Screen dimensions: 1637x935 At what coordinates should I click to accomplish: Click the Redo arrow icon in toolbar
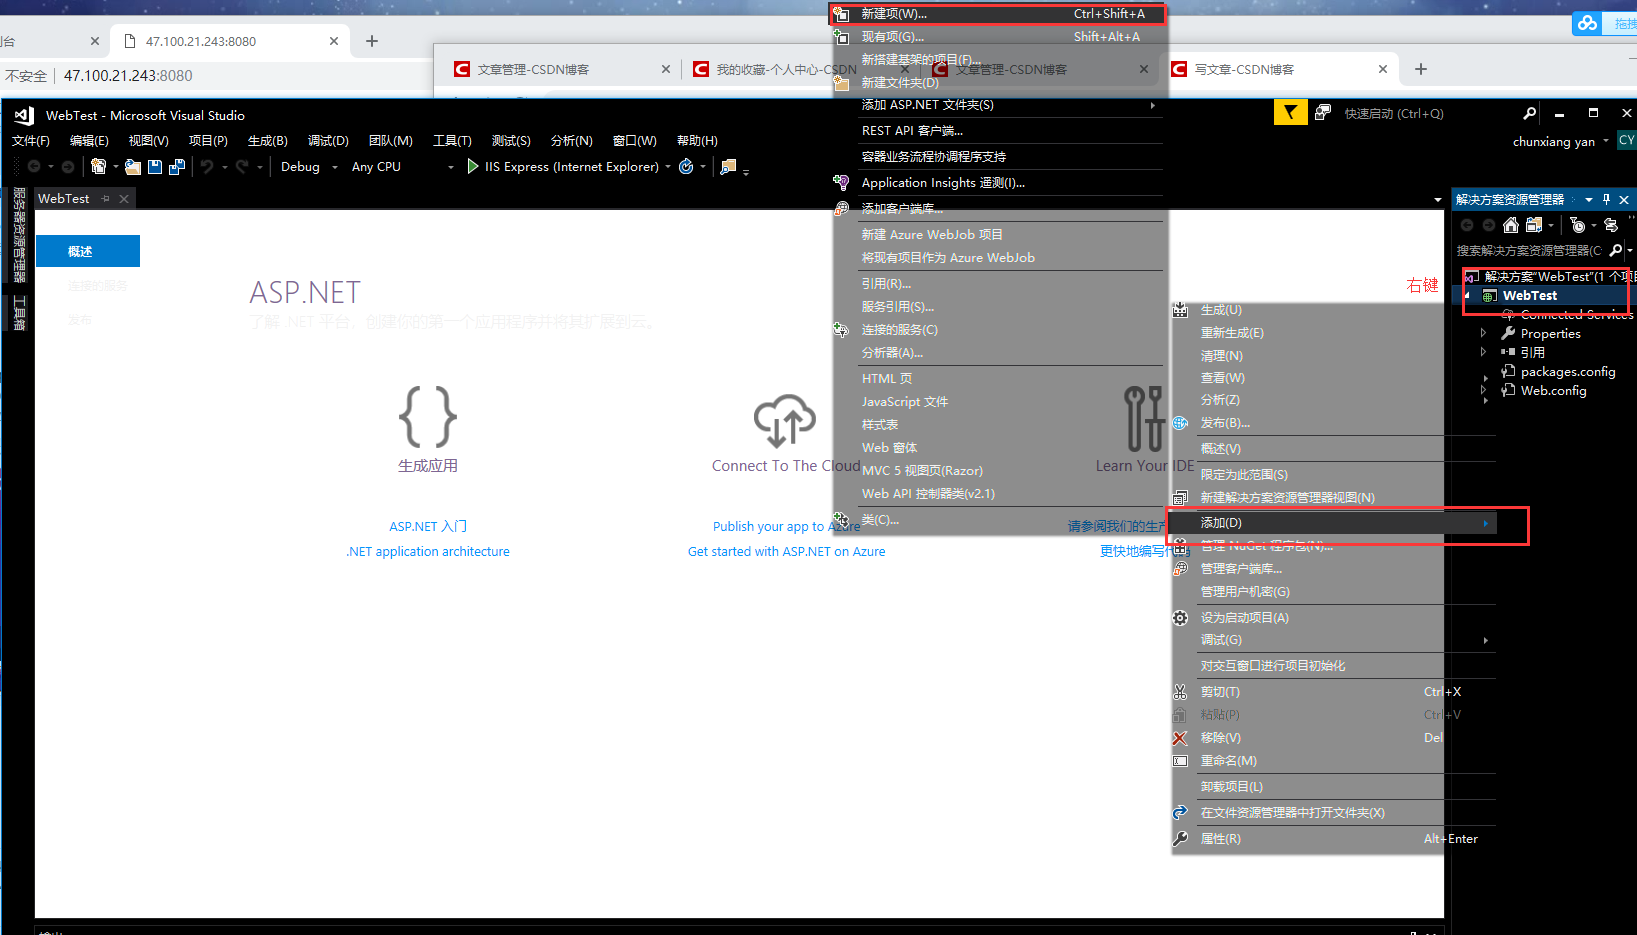242,166
